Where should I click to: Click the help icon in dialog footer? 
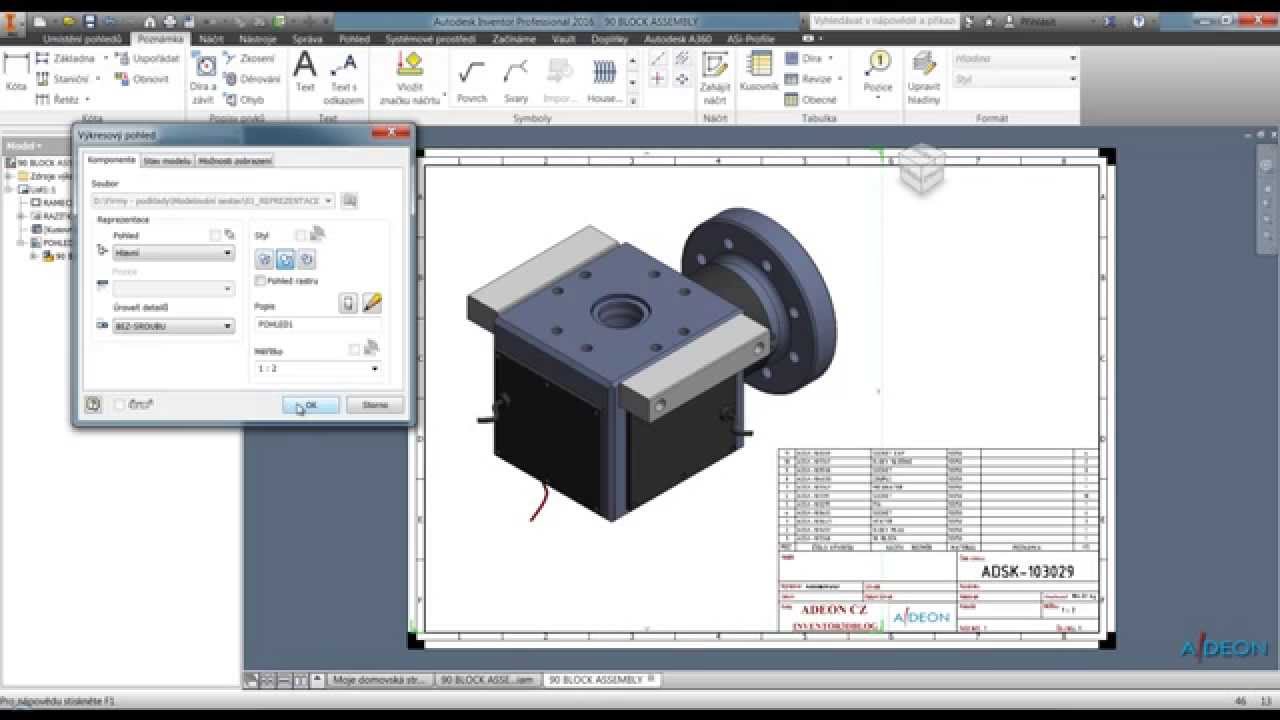pyautogui.click(x=93, y=405)
